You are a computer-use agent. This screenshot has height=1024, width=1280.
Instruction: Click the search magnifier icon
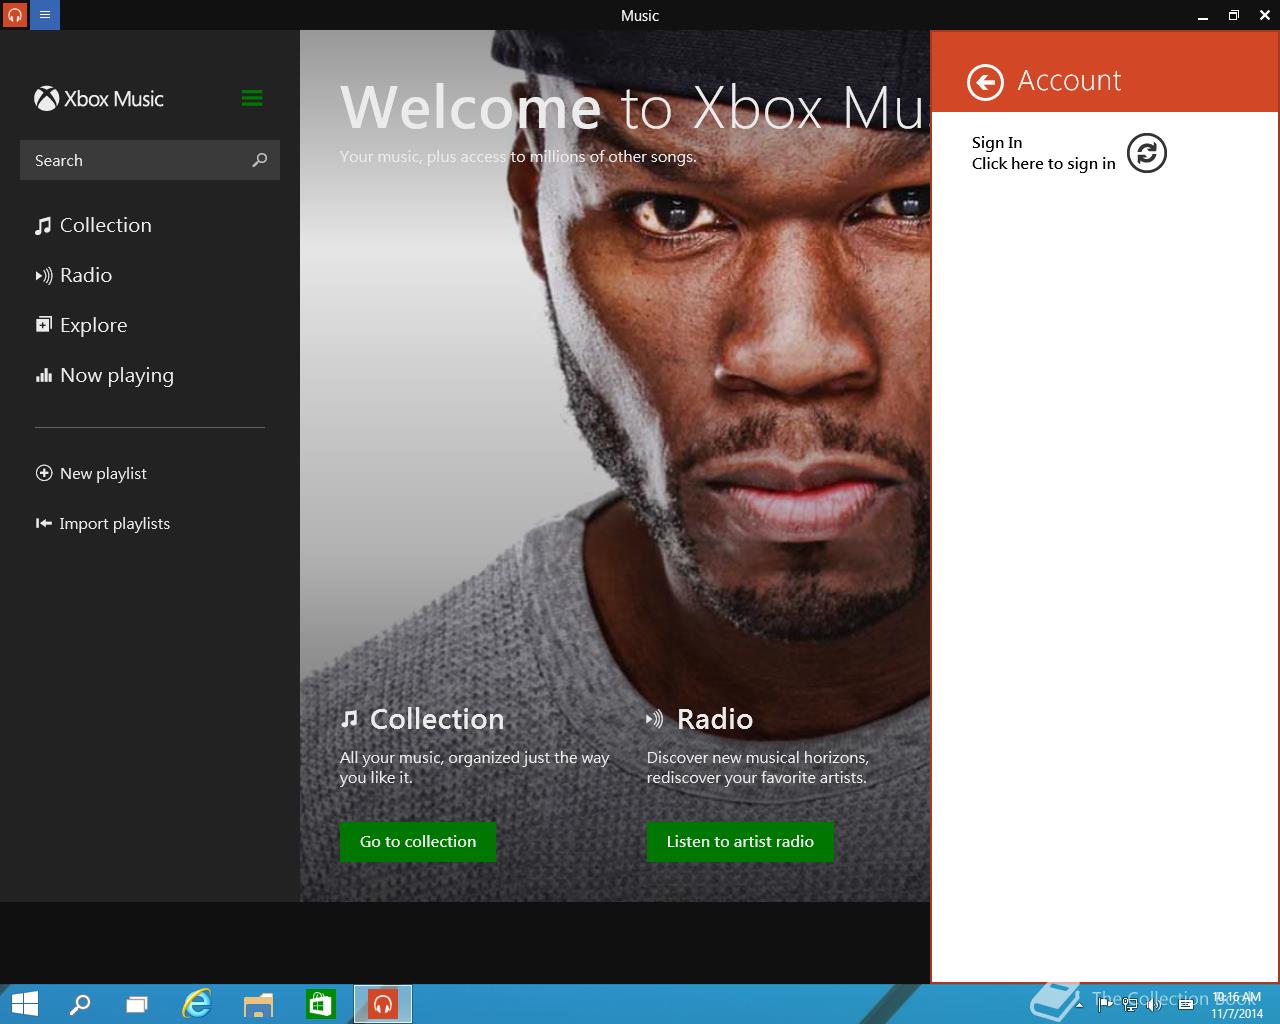pyautogui.click(x=260, y=160)
